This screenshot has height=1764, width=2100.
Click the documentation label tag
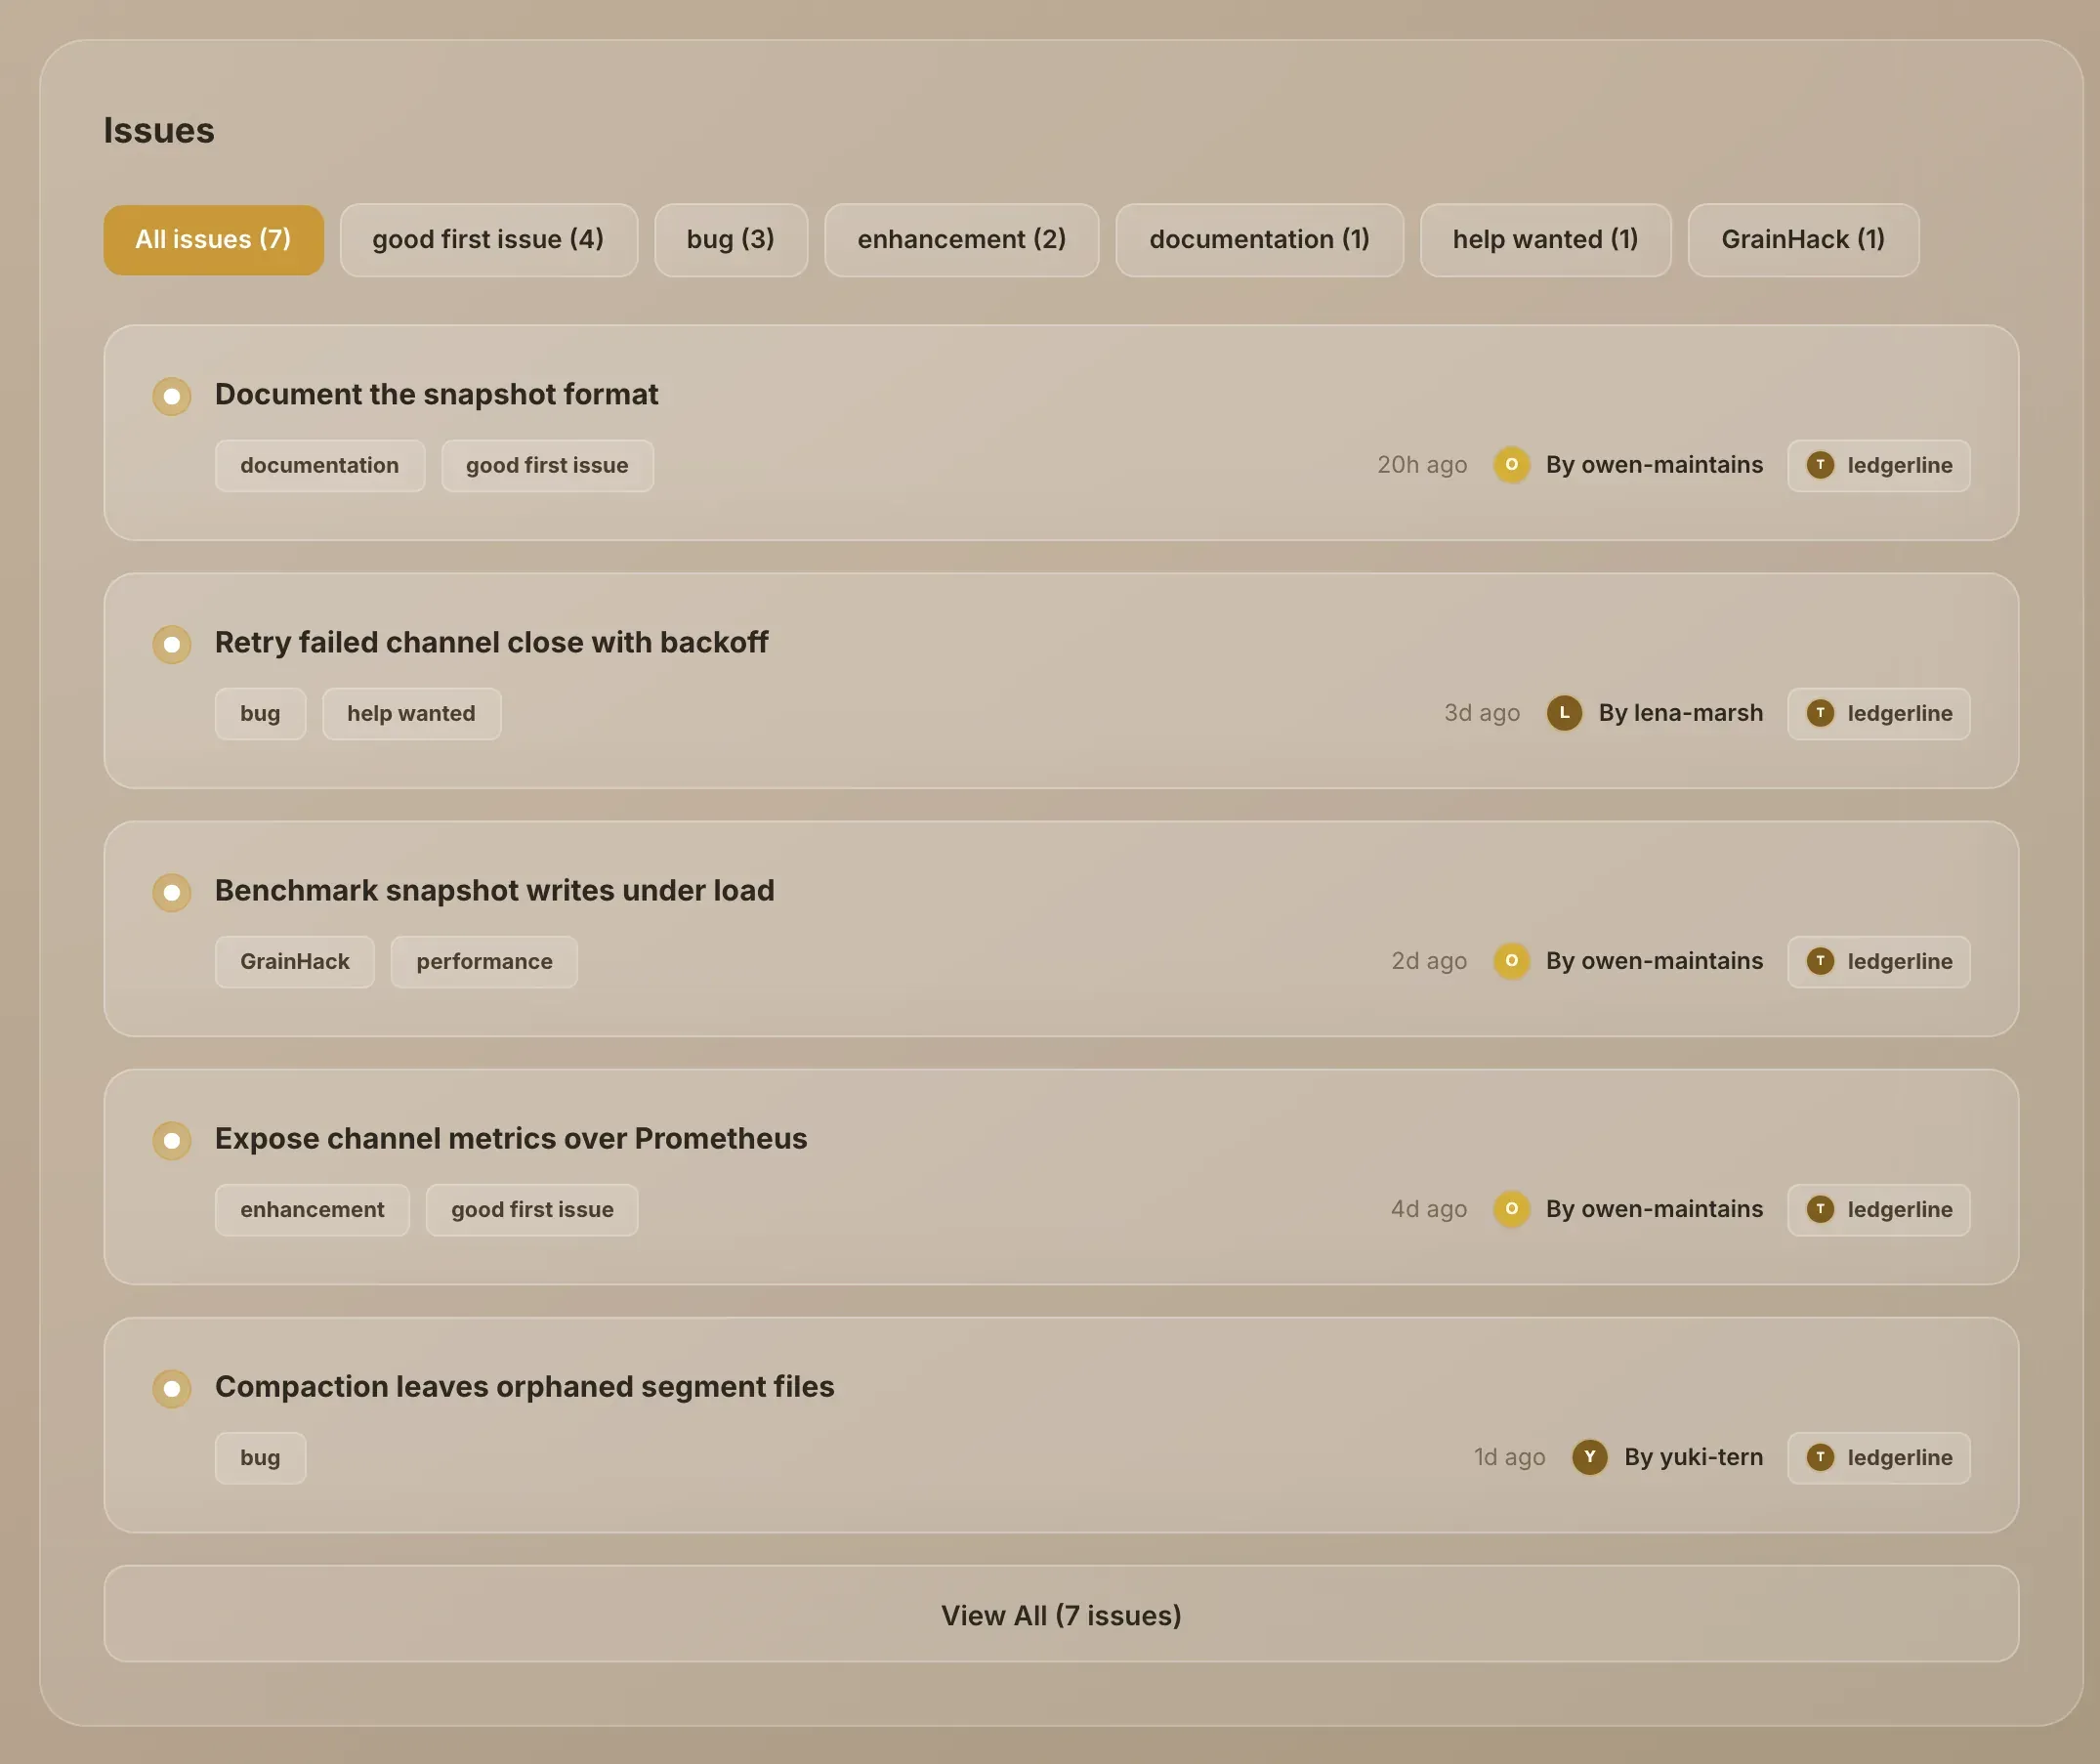(319, 465)
